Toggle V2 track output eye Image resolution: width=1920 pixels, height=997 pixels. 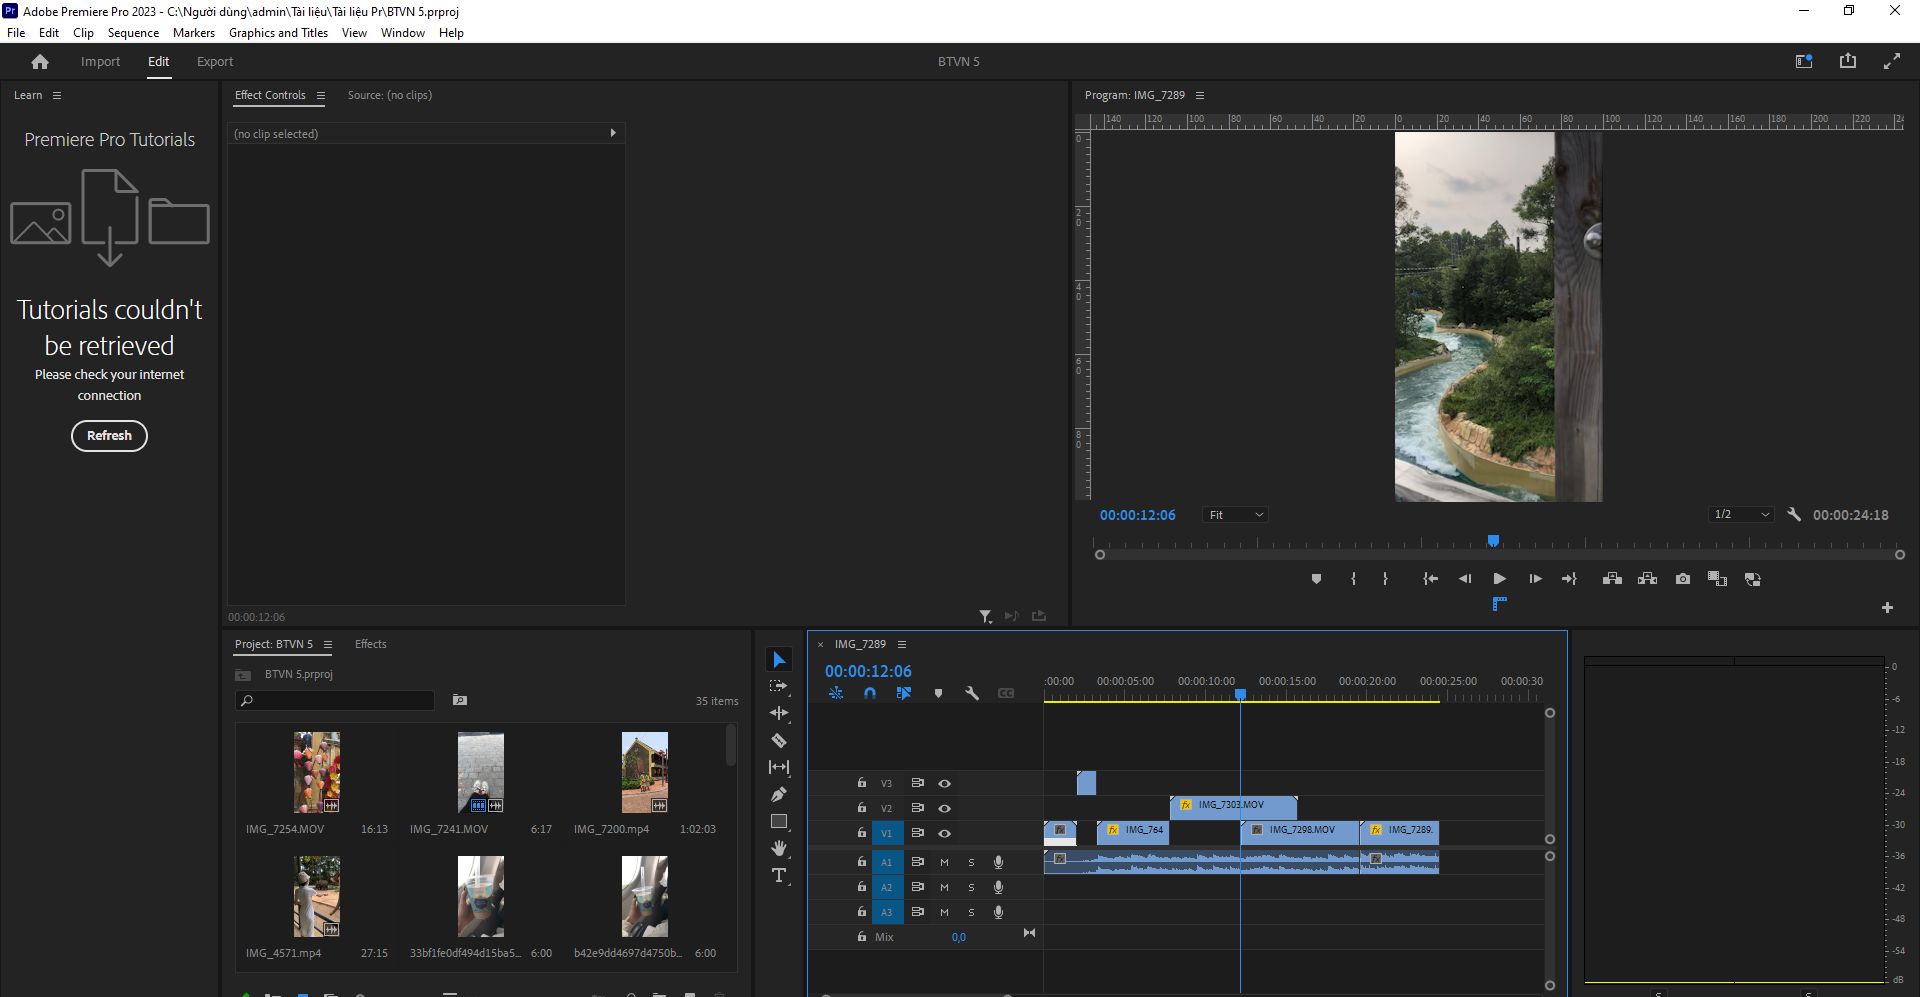pos(944,808)
